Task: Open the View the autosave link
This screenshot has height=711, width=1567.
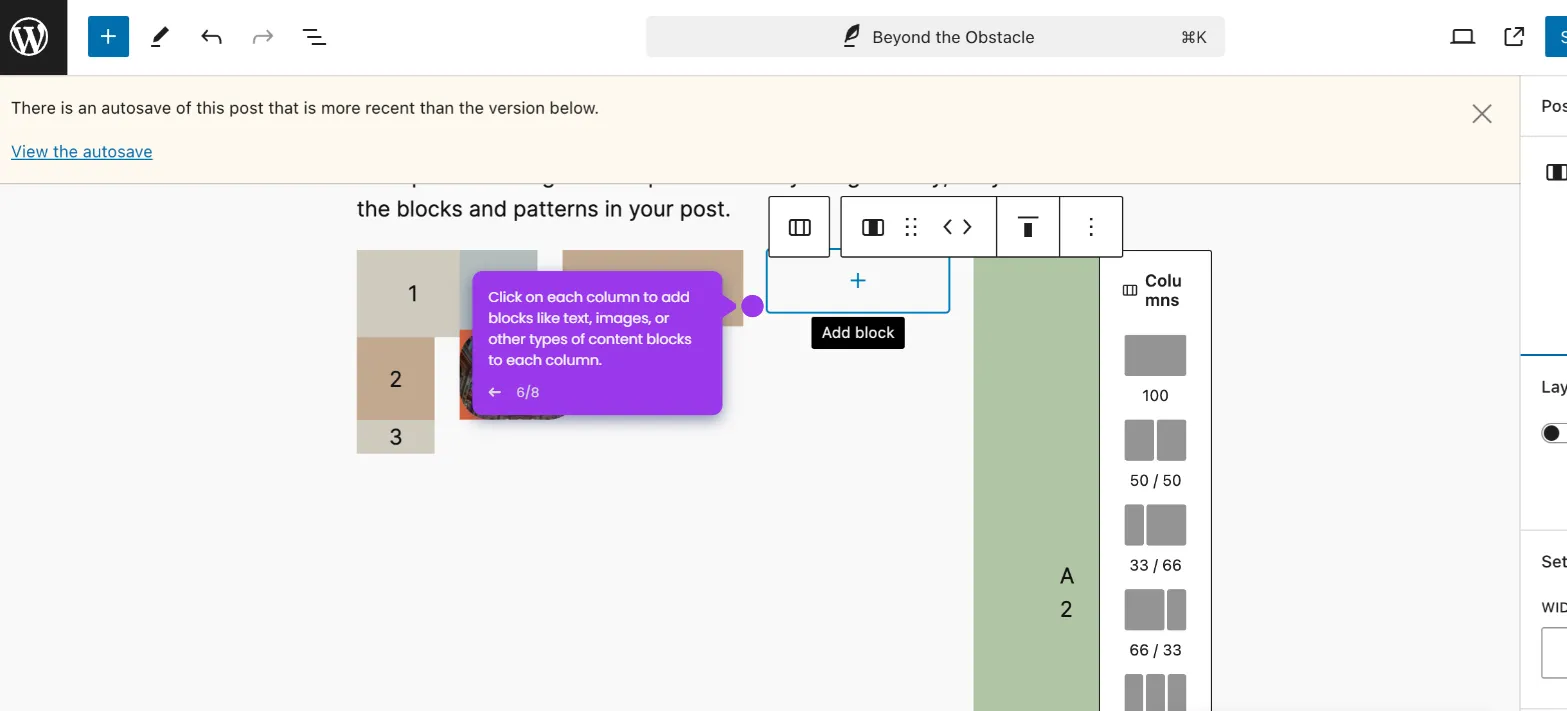Action: 82,152
